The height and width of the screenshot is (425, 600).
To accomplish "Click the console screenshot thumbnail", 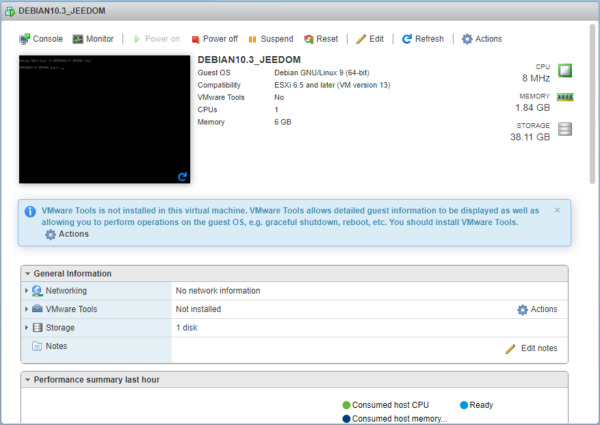I will pyautogui.click(x=104, y=119).
